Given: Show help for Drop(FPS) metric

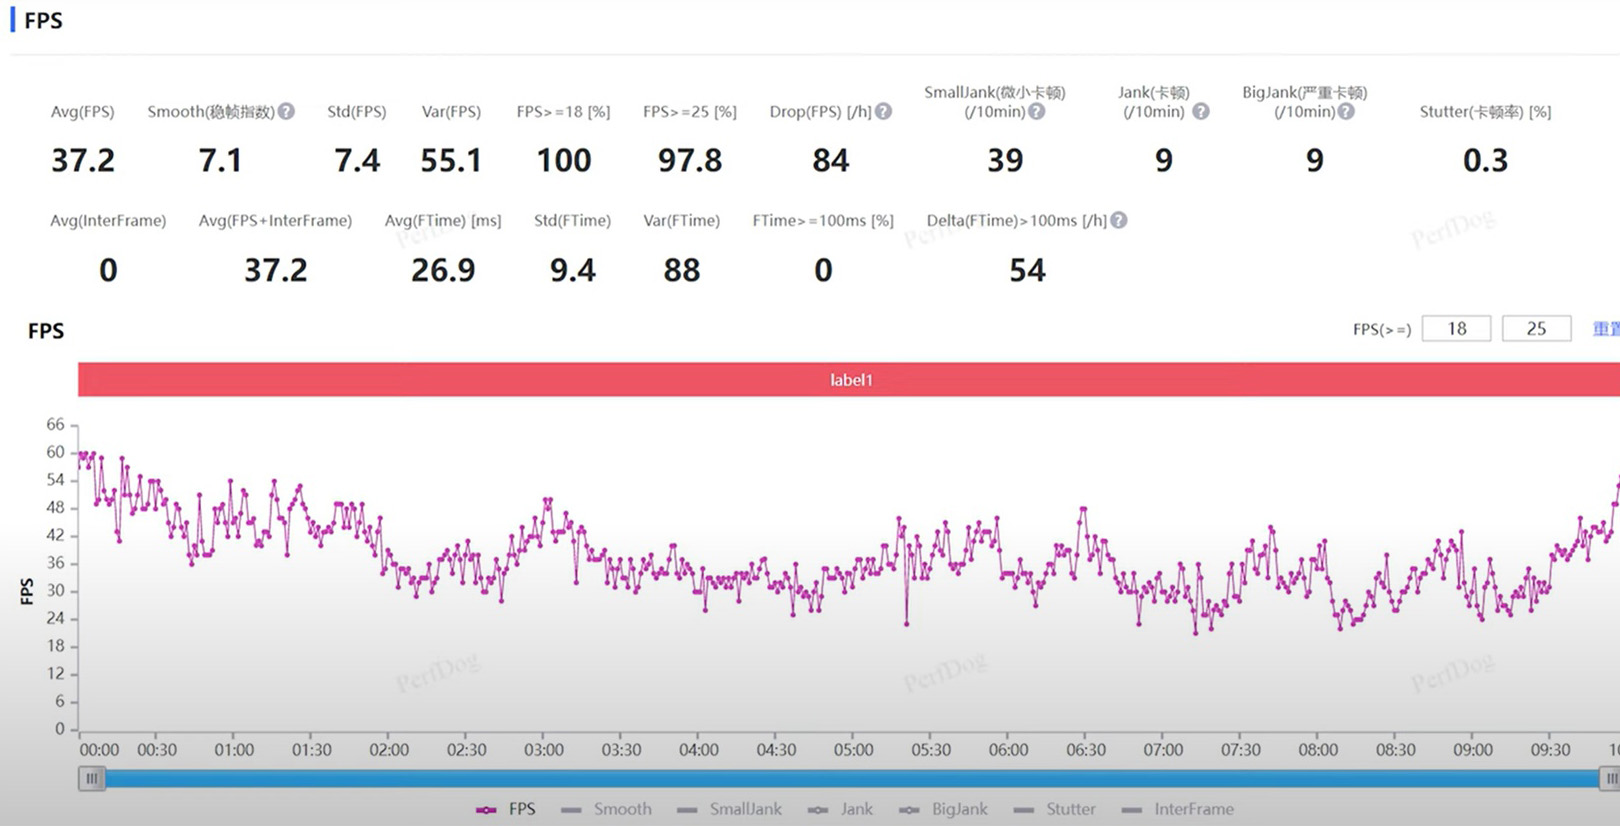Looking at the screenshot, I should click(x=884, y=111).
